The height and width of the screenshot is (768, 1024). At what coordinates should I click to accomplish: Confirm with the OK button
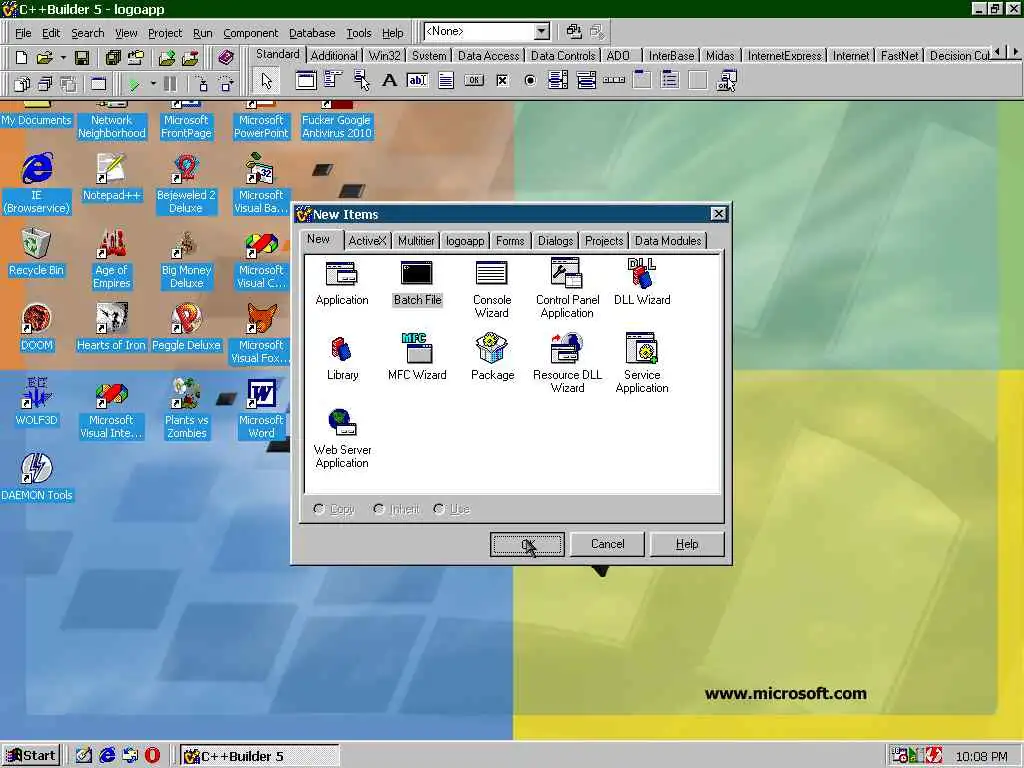pyautogui.click(x=527, y=544)
